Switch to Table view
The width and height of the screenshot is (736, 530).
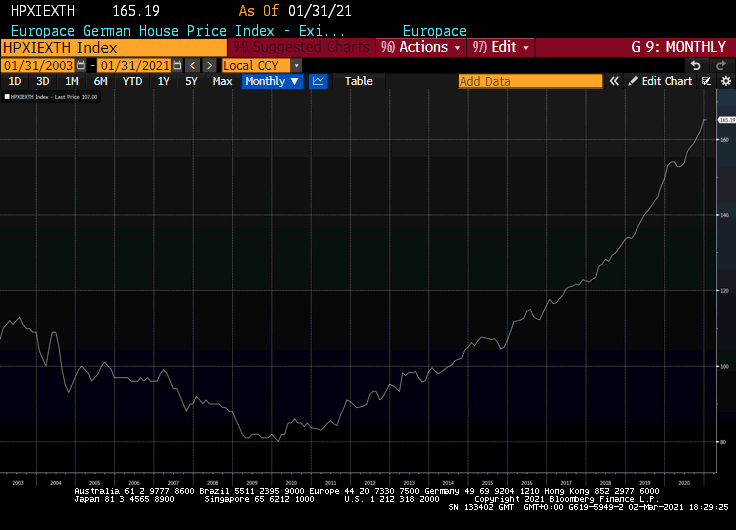[x=358, y=81]
